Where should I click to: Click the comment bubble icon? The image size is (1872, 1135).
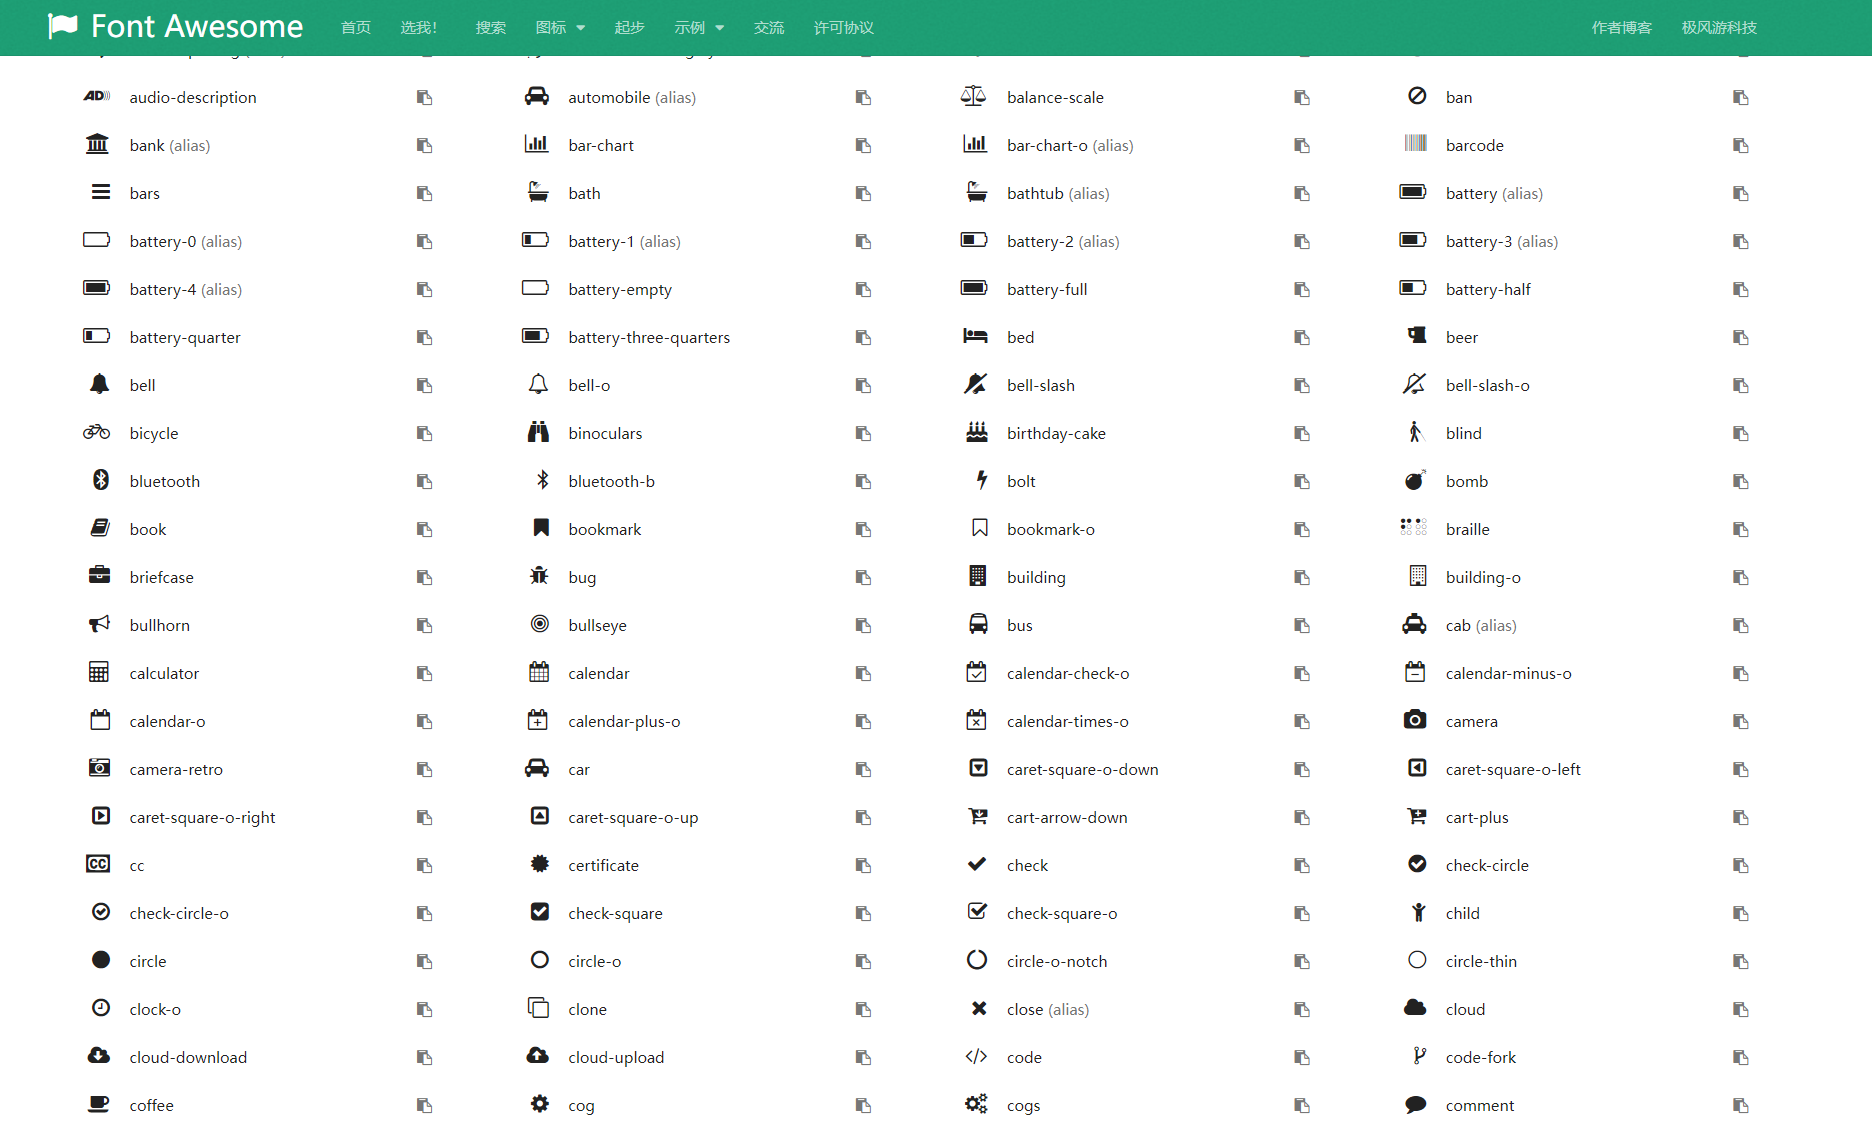pos(1415,1104)
